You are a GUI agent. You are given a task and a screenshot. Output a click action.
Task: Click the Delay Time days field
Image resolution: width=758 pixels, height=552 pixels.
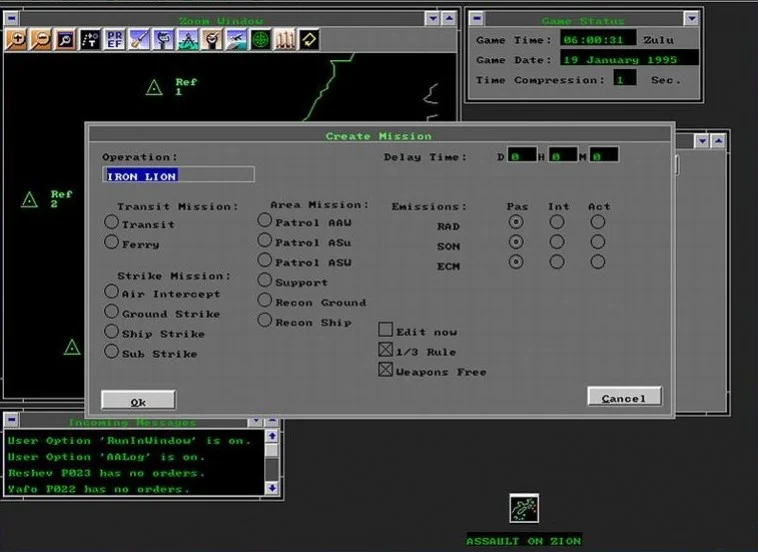pos(522,155)
